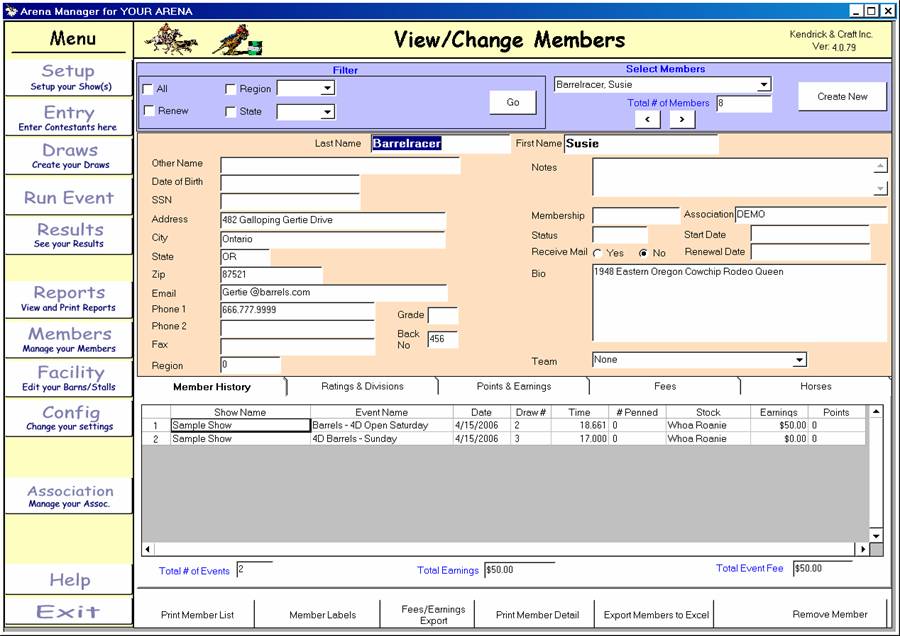Switch to the Fees tab

(665, 386)
